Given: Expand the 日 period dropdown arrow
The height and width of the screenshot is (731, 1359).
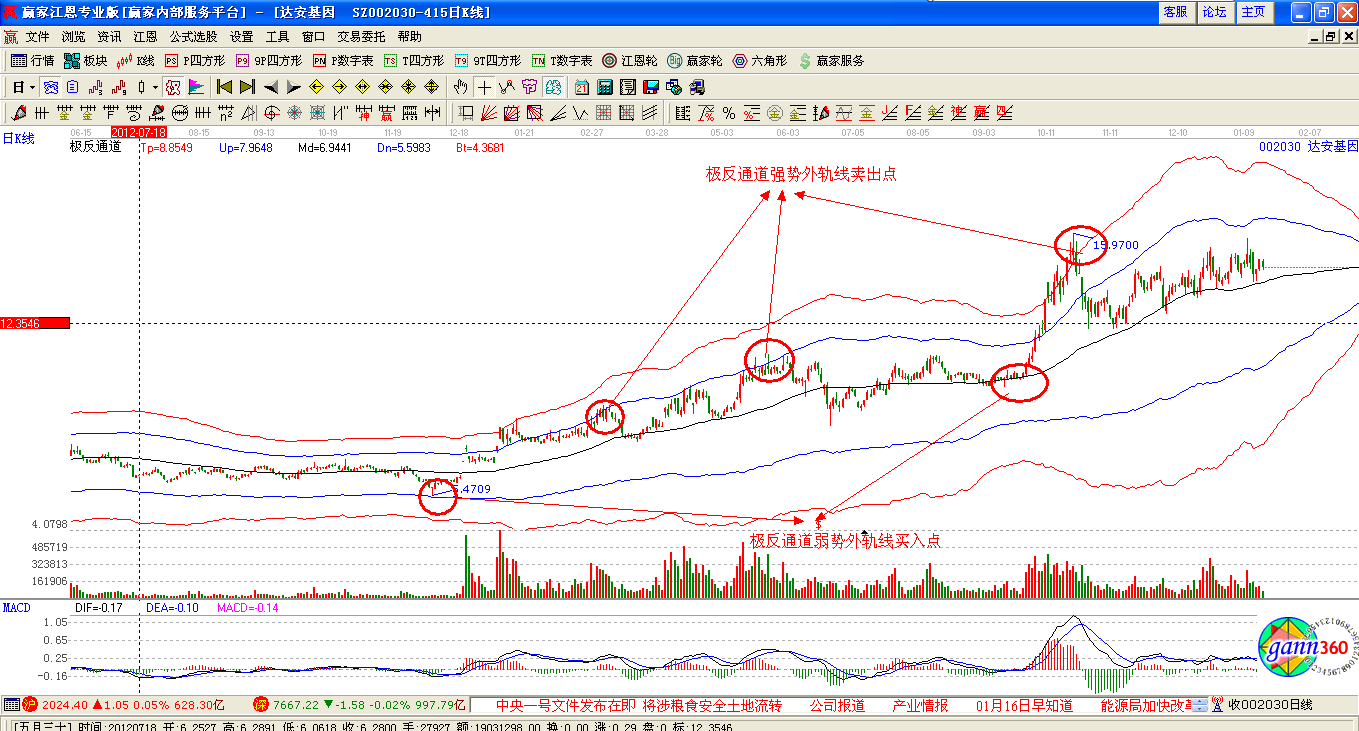Looking at the screenshot, I should tap(32, 87).
